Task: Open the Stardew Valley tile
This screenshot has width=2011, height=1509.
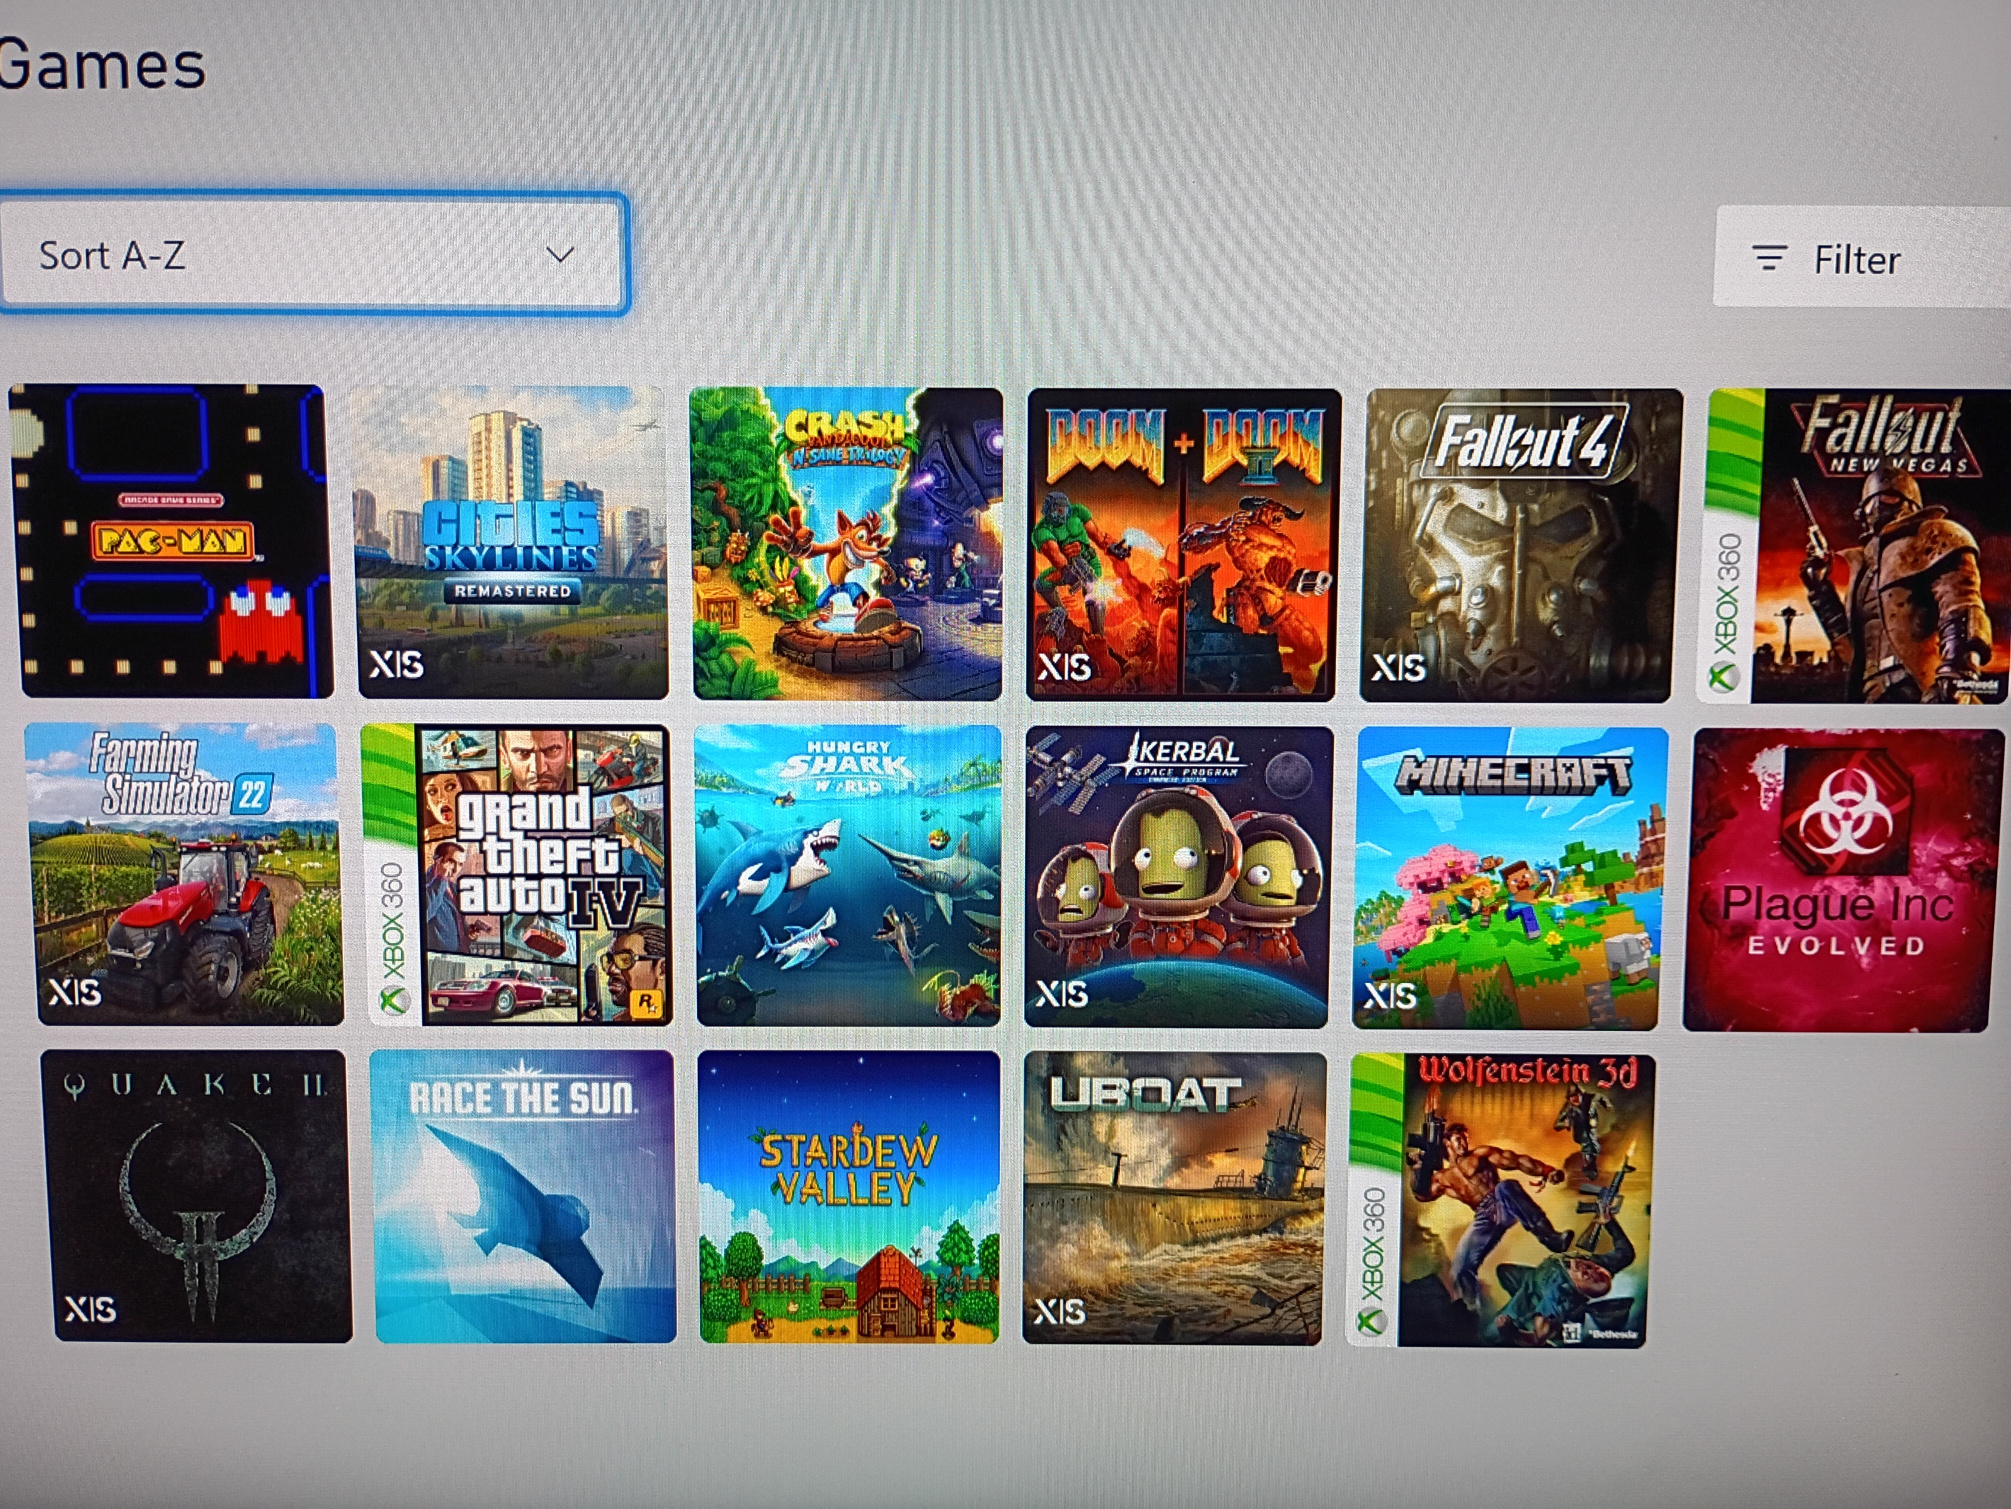Action: (x=849, y=1197)
